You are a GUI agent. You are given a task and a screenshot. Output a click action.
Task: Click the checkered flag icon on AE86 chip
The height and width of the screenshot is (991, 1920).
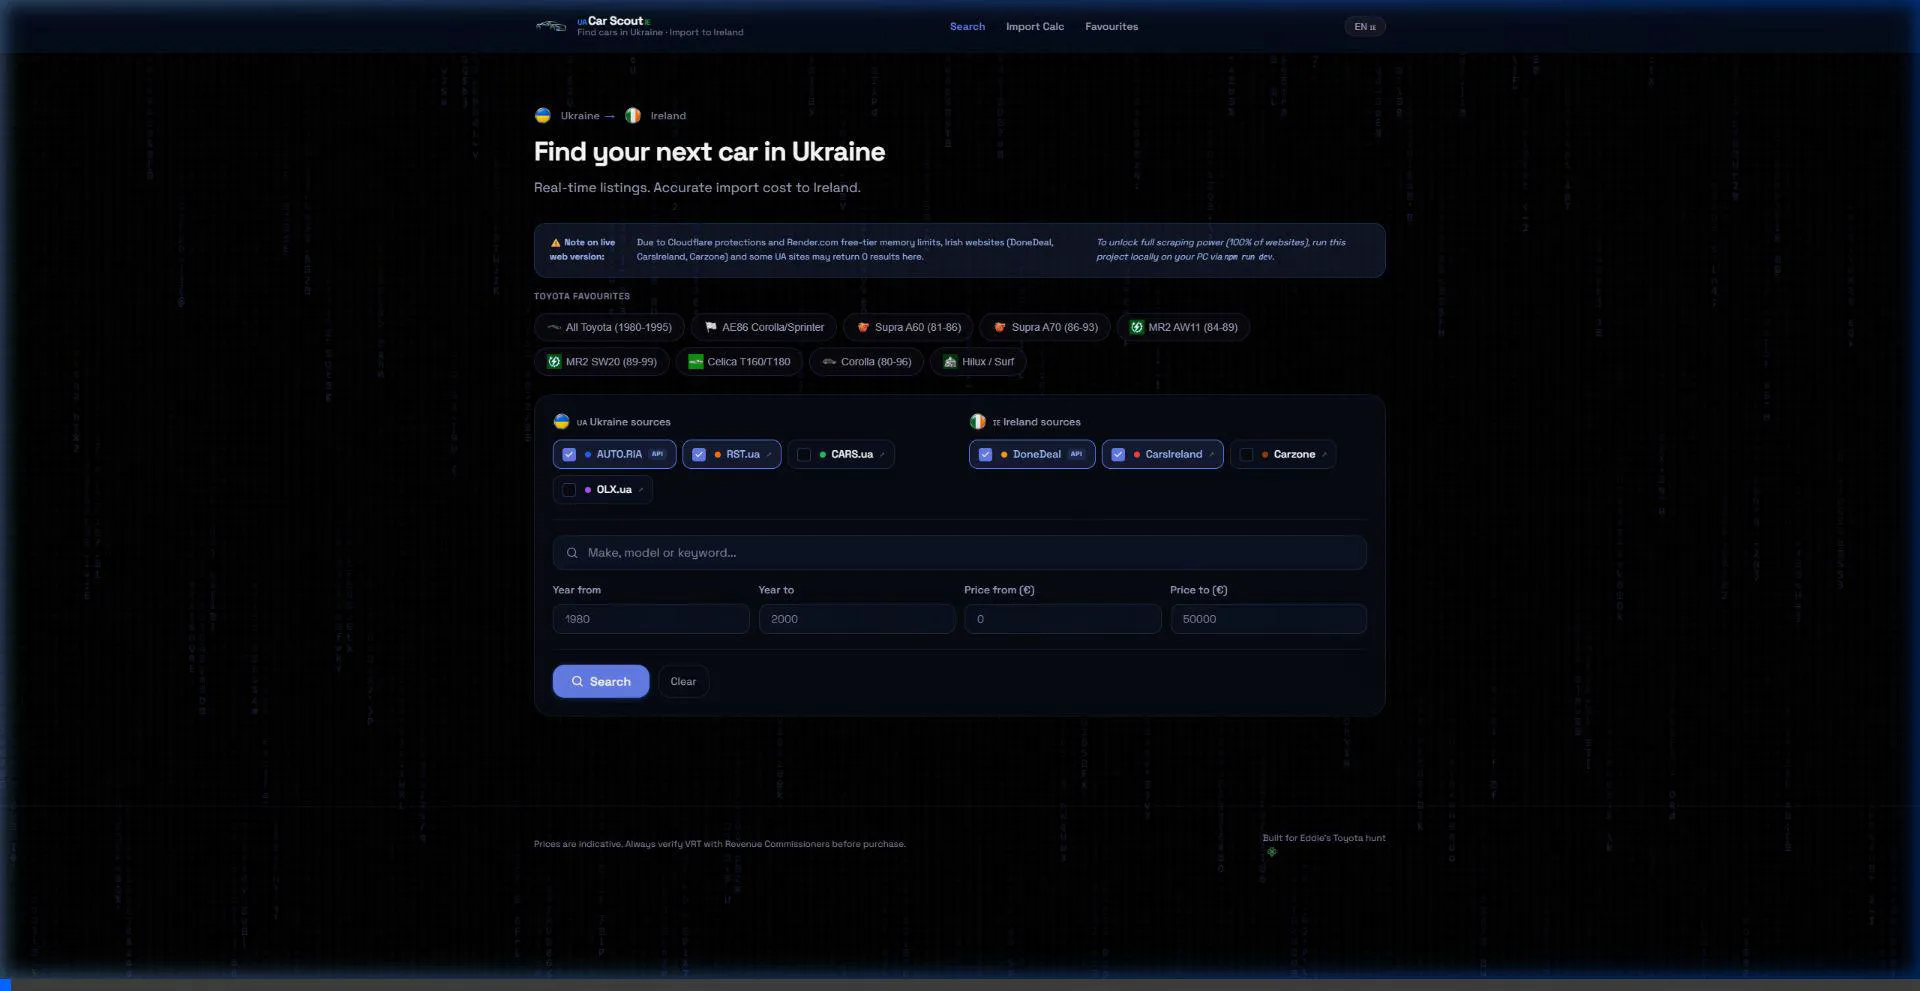(x=711, y=327)
